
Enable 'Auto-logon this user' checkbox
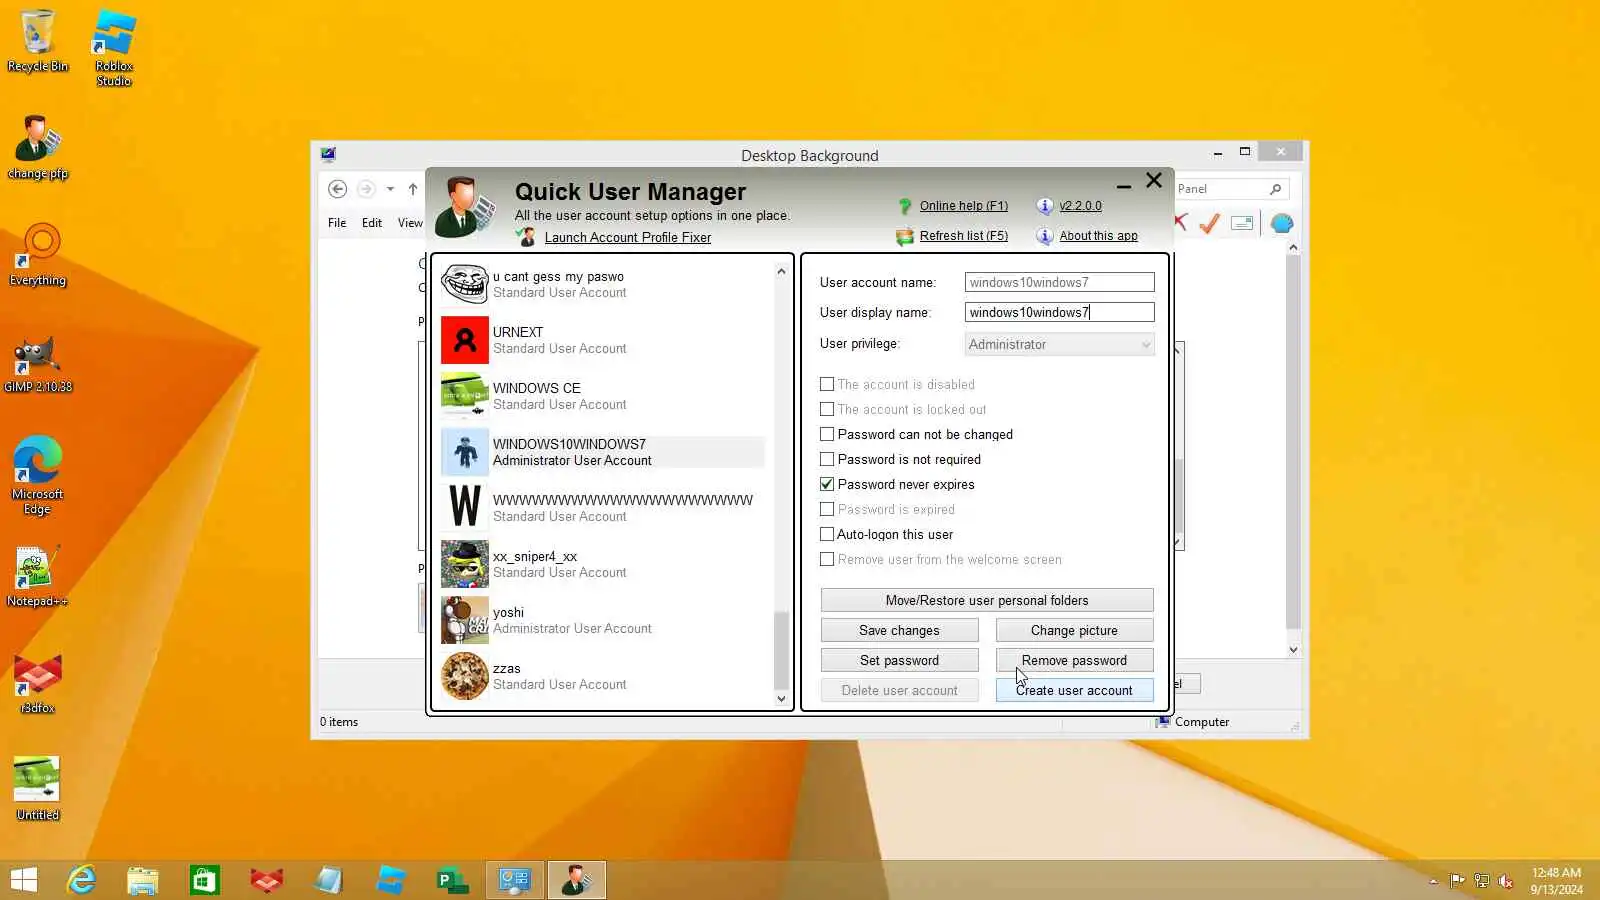[827, 534]
